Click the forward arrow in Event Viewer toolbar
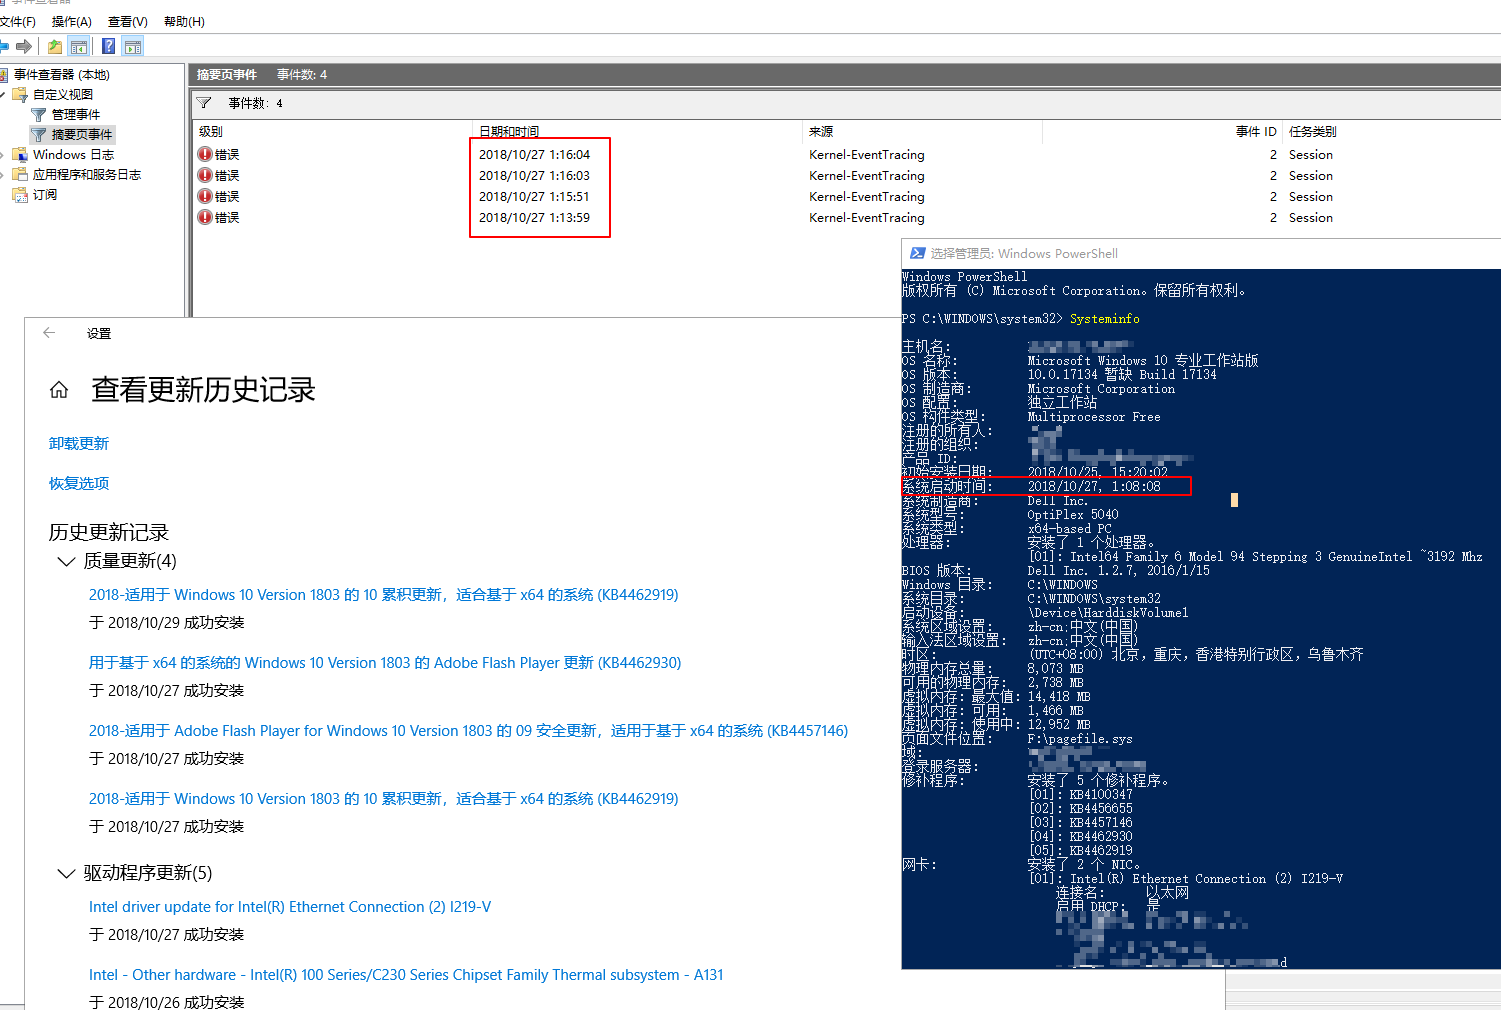Viewport: 1501px width, 1010px height. 24,46
